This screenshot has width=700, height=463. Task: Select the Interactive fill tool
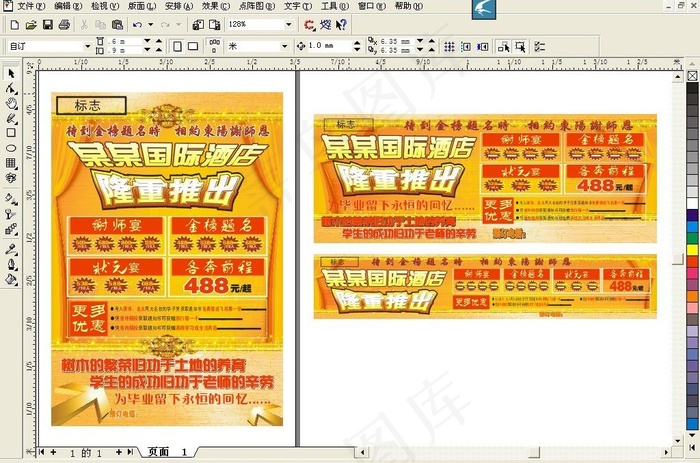(11, 199)
